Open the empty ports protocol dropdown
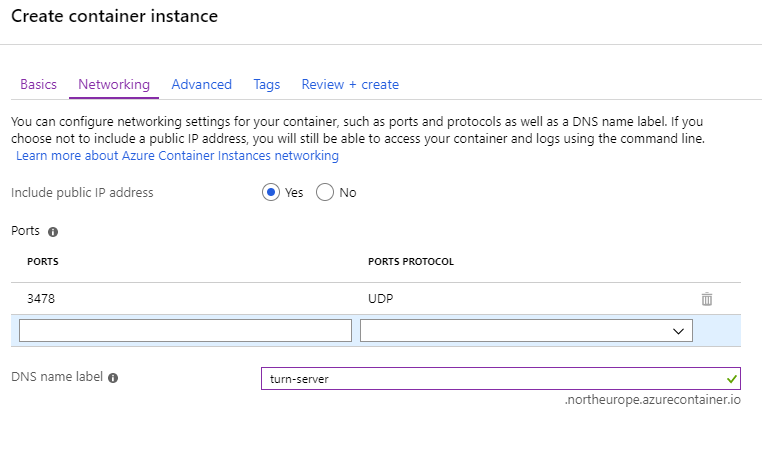 tap(526, 330)
